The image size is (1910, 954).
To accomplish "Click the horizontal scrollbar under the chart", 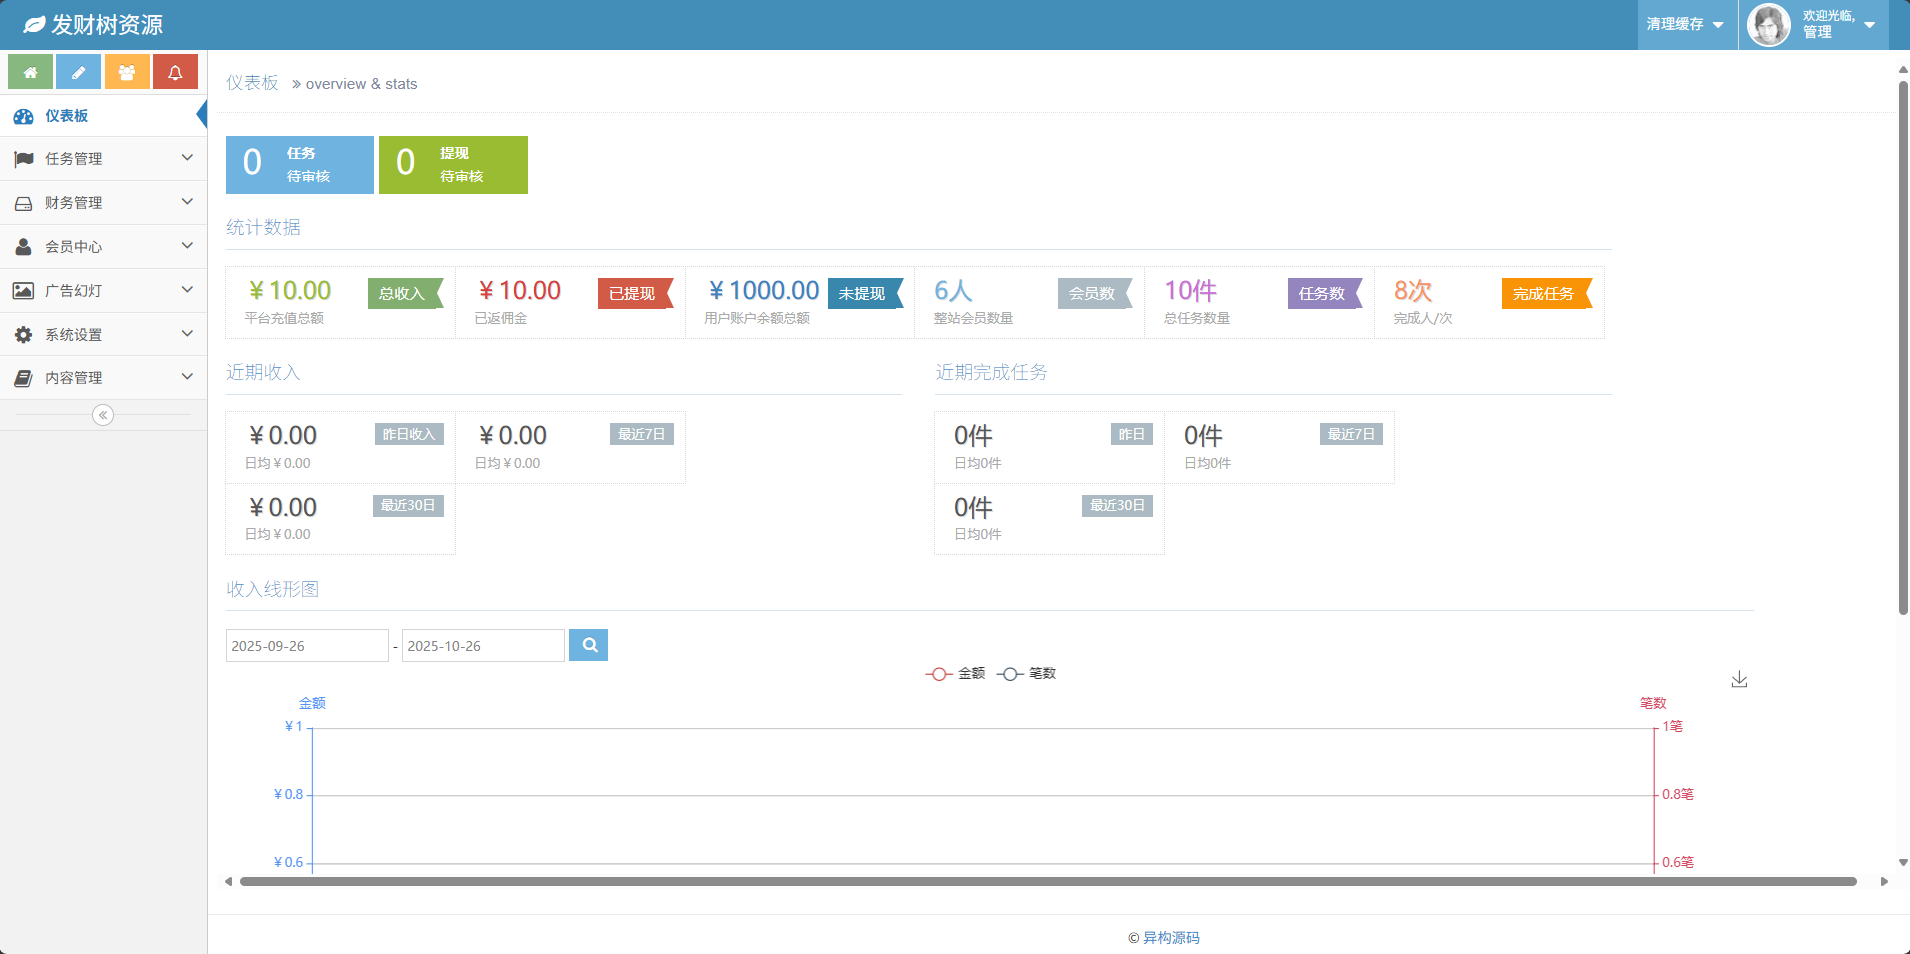I will (1047, 882).
